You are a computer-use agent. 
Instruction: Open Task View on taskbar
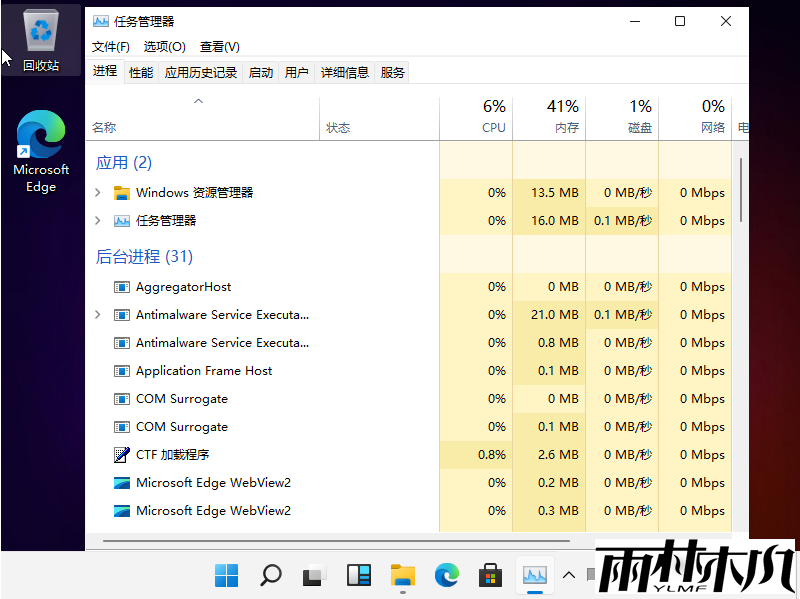click(x=315, y=575)
